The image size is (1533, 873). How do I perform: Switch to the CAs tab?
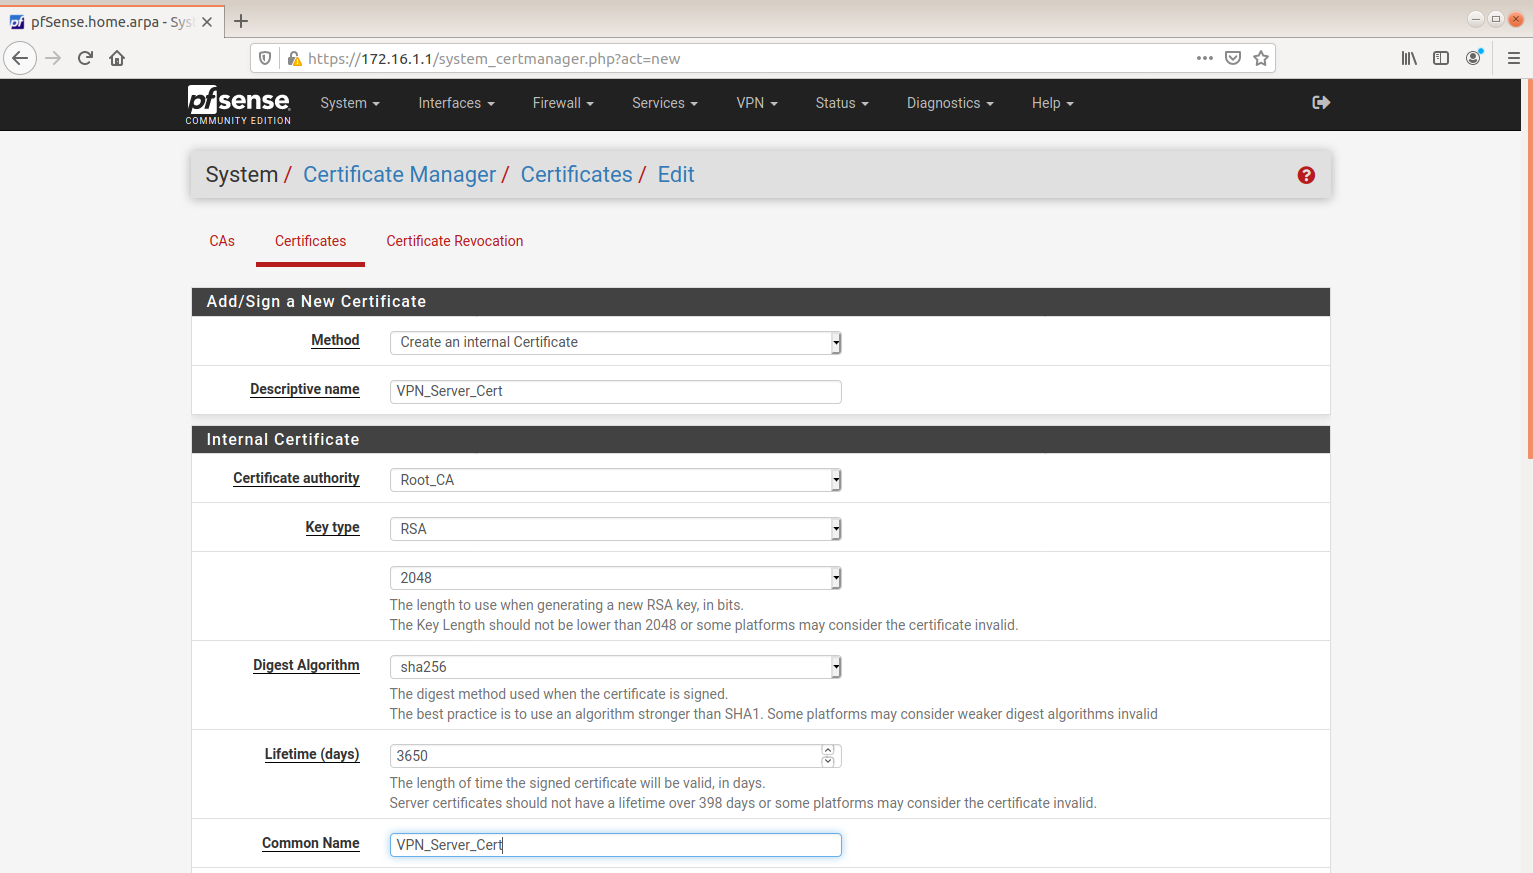point(222,241)
